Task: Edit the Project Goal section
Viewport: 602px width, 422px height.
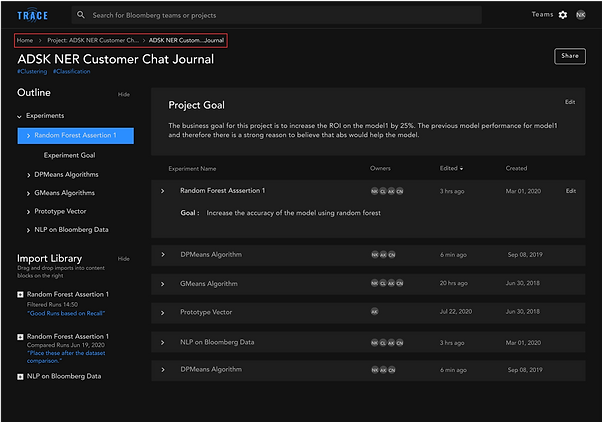Action: click(x=570, y=102)
